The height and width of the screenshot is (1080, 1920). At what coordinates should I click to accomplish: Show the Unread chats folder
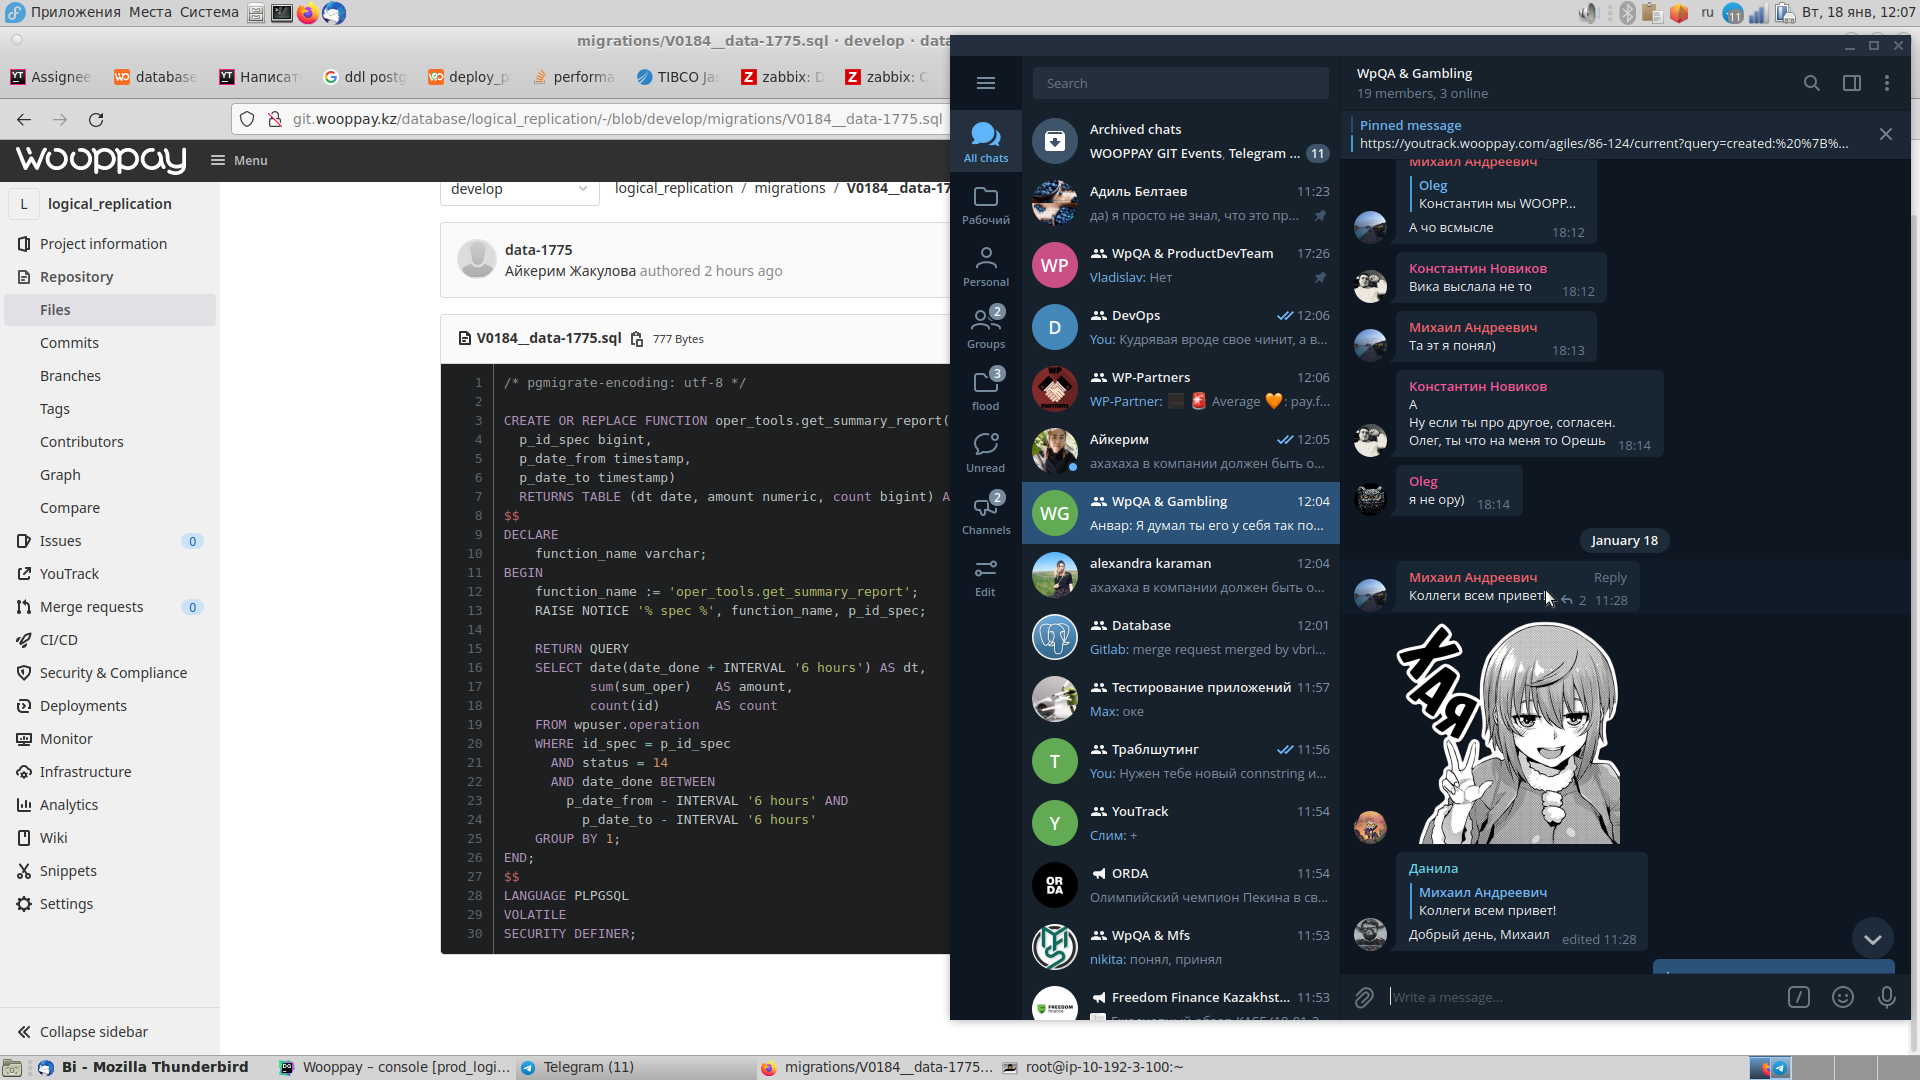click(985, 452)
